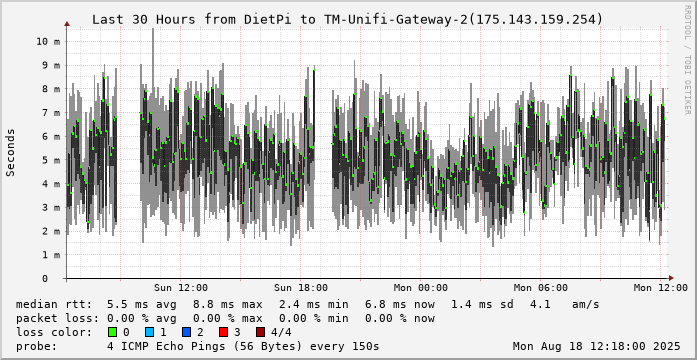
Task: Click the red loss color swatch for 3
Action: (224, 332)
